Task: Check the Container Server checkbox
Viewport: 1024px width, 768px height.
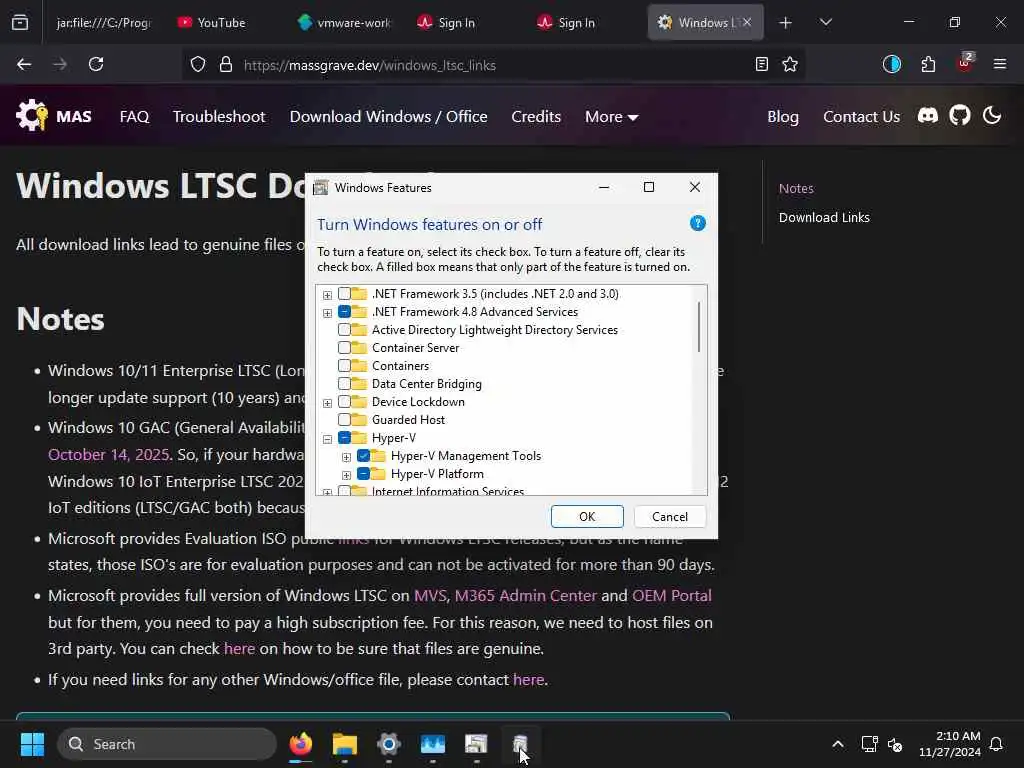Action: [344, 347]
